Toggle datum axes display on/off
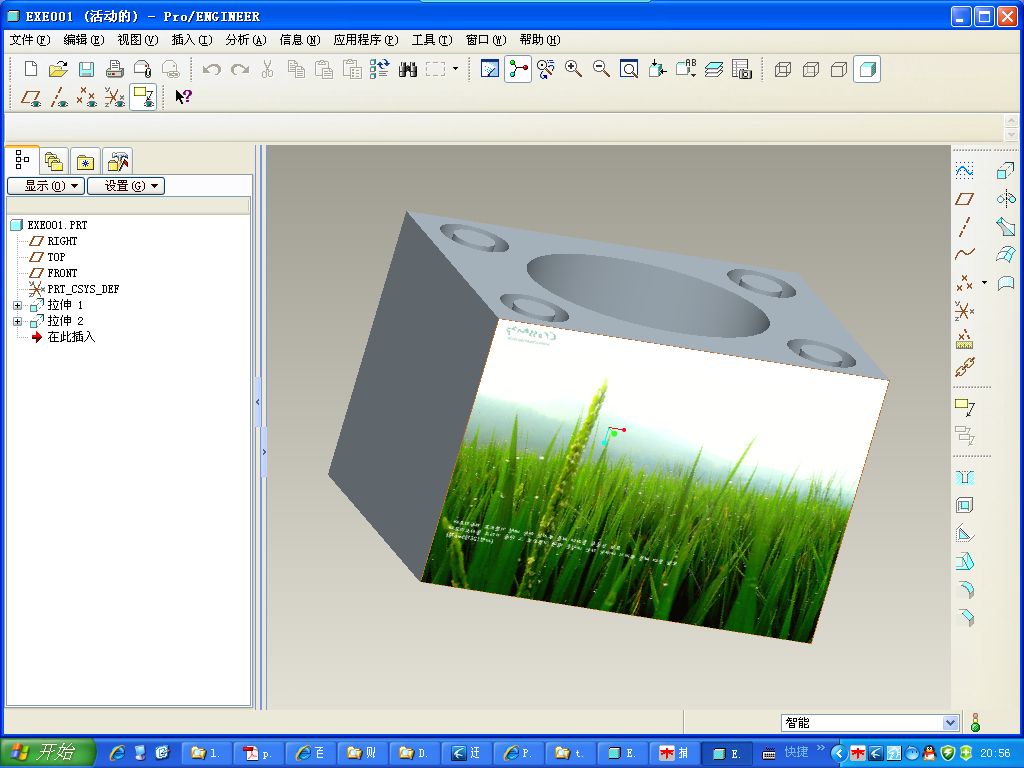The height and width of the screenshot is (768, 1024). tap(59, 97)
